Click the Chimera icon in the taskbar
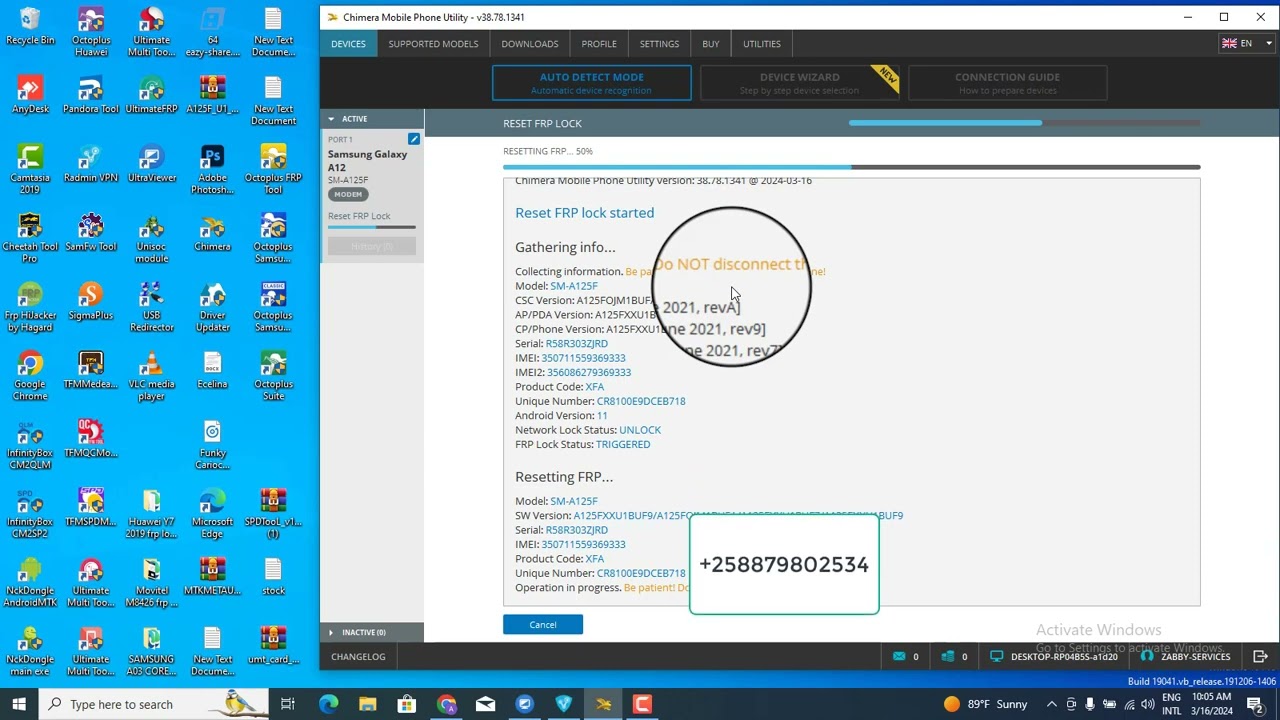Screen dimensions: 1280x720 603,704
